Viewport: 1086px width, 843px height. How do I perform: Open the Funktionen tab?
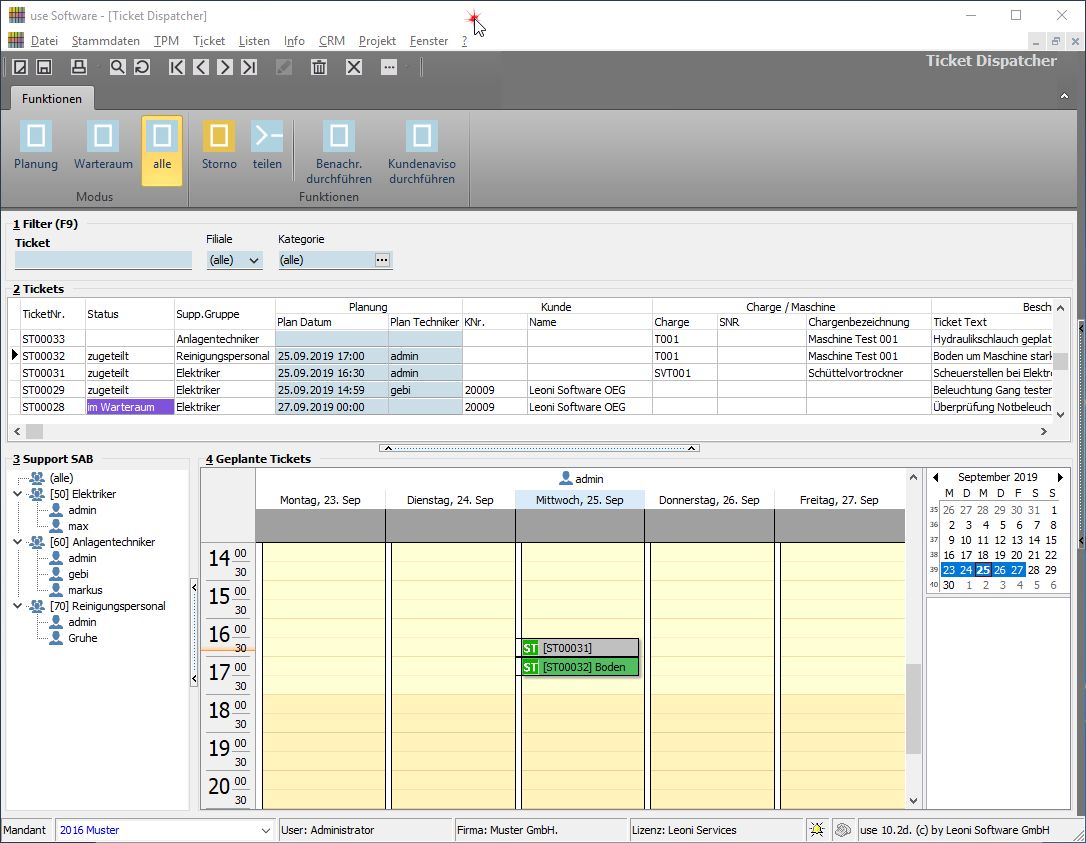pos(52,98)
